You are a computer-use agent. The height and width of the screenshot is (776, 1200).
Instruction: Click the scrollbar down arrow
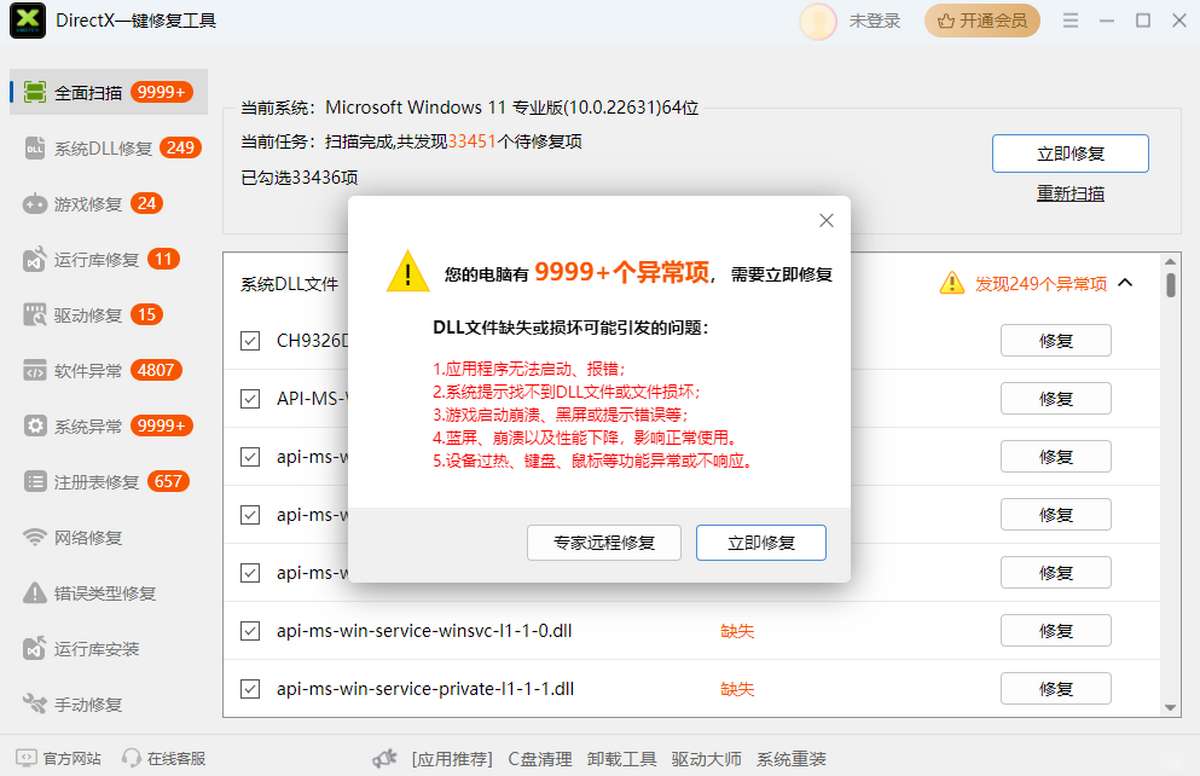(1171, 708)
